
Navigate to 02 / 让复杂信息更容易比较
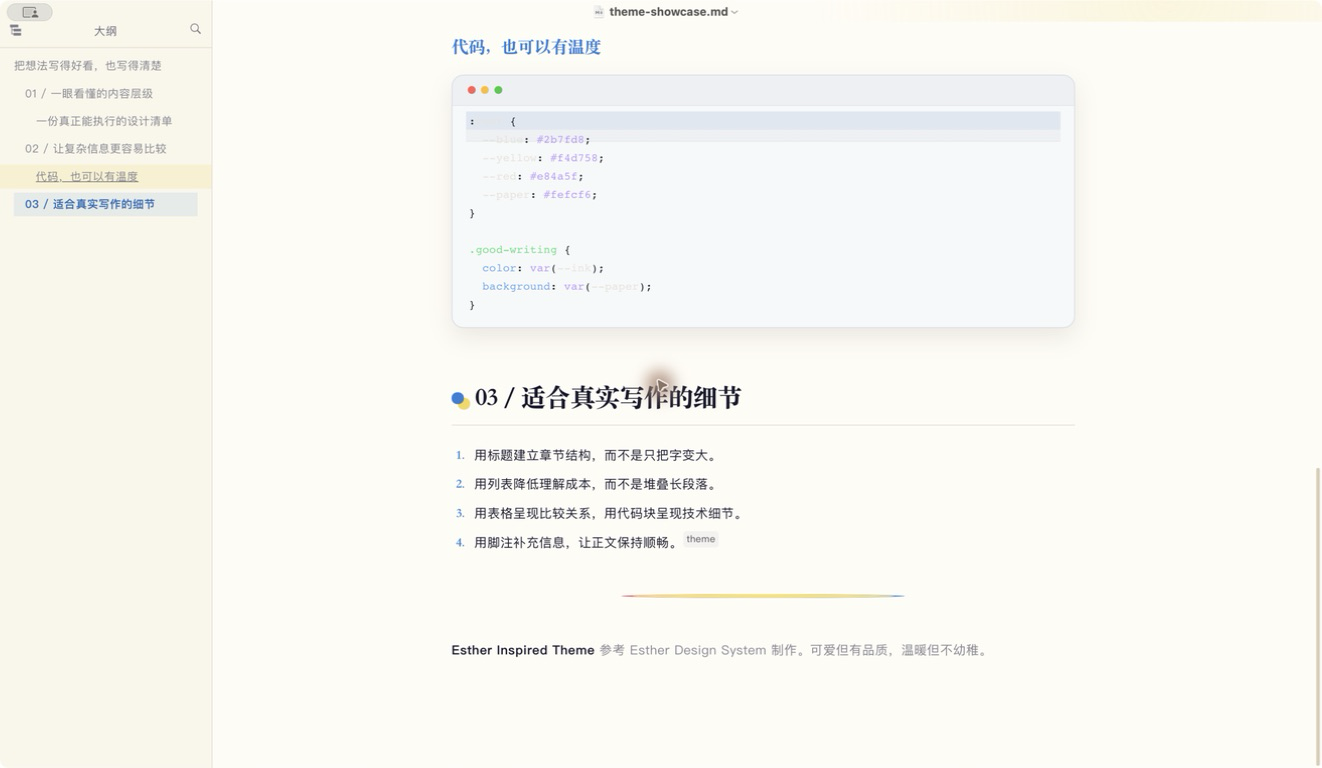(x=96, y=148)
